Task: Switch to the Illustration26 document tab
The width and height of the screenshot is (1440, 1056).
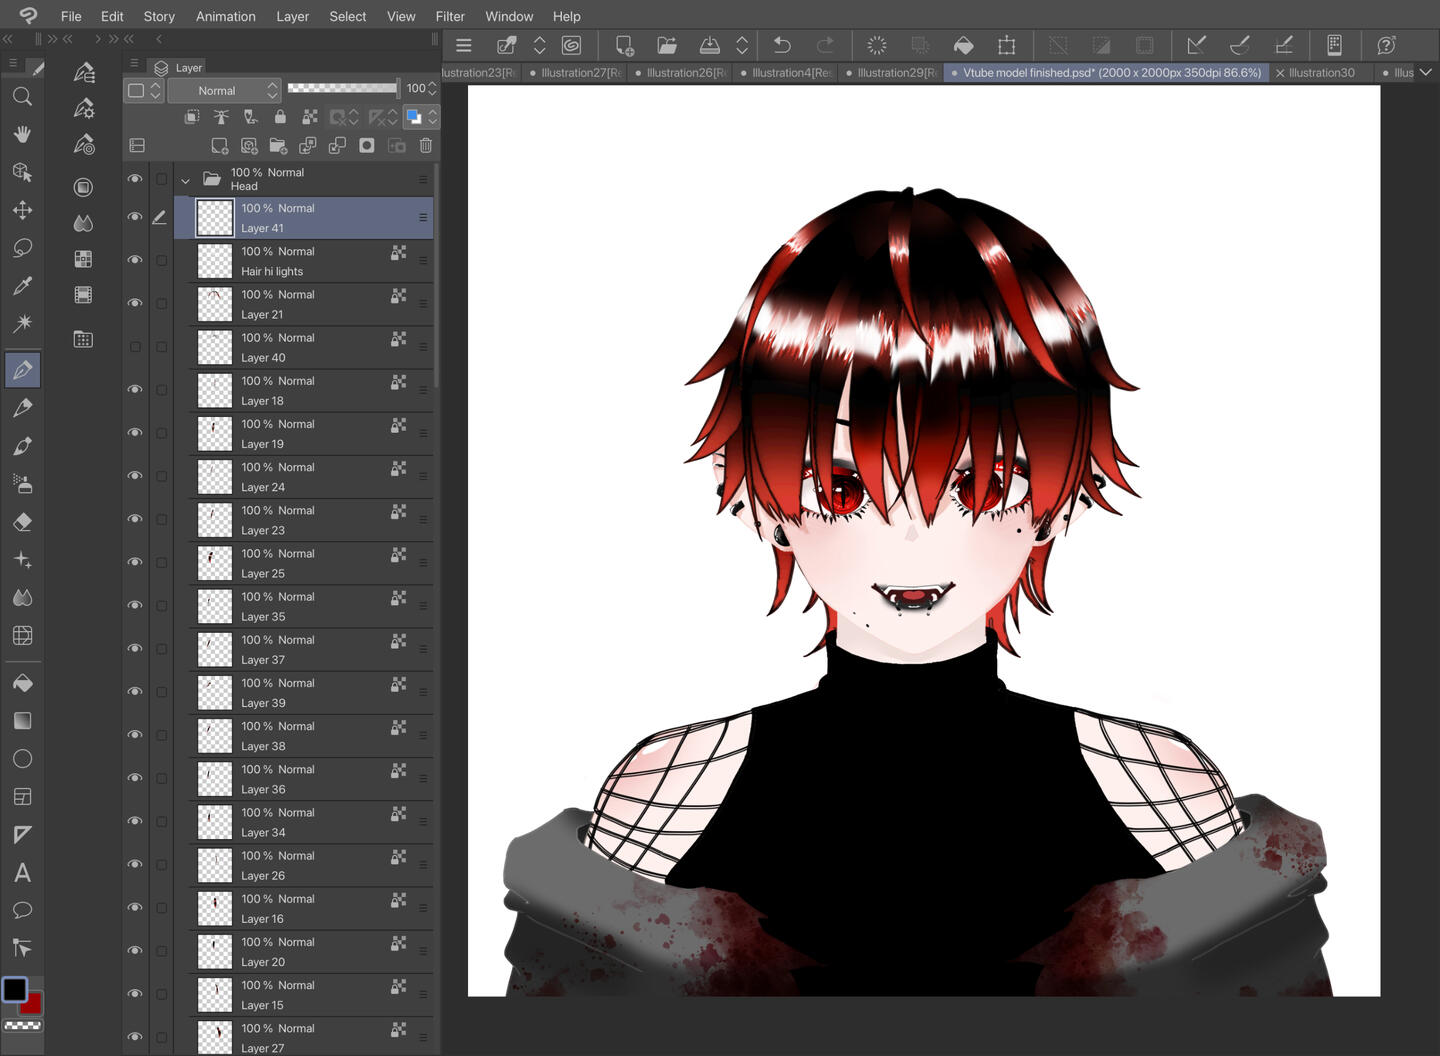Action: click(x=685, y=73)
